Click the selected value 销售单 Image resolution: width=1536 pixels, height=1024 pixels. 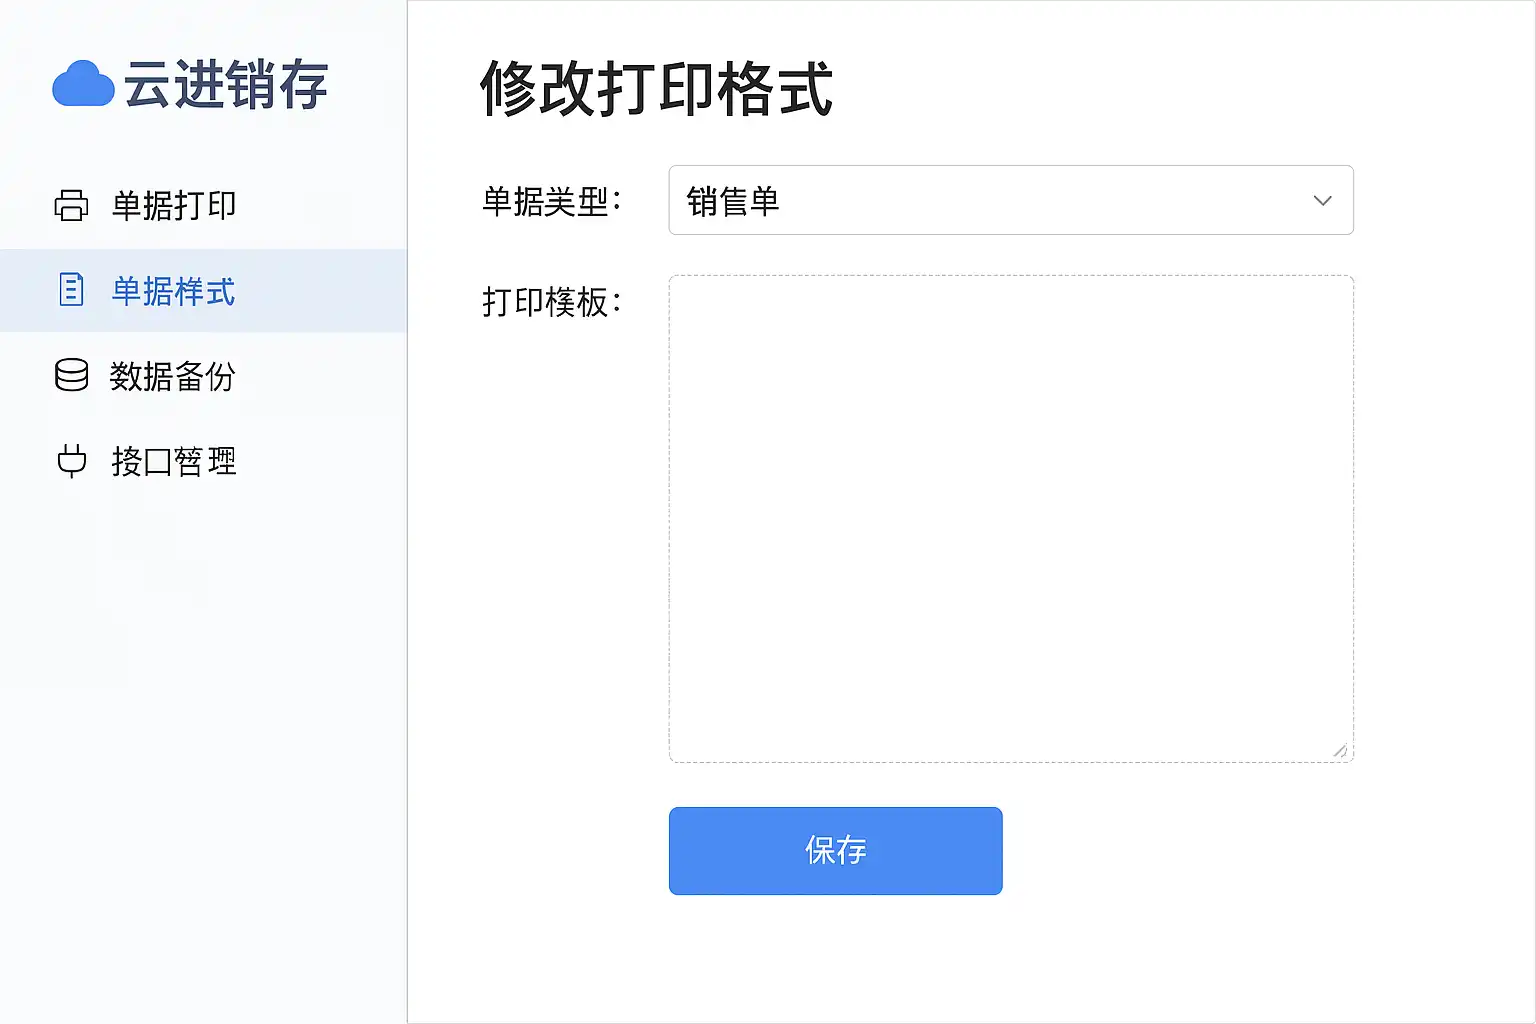(733, 201)
